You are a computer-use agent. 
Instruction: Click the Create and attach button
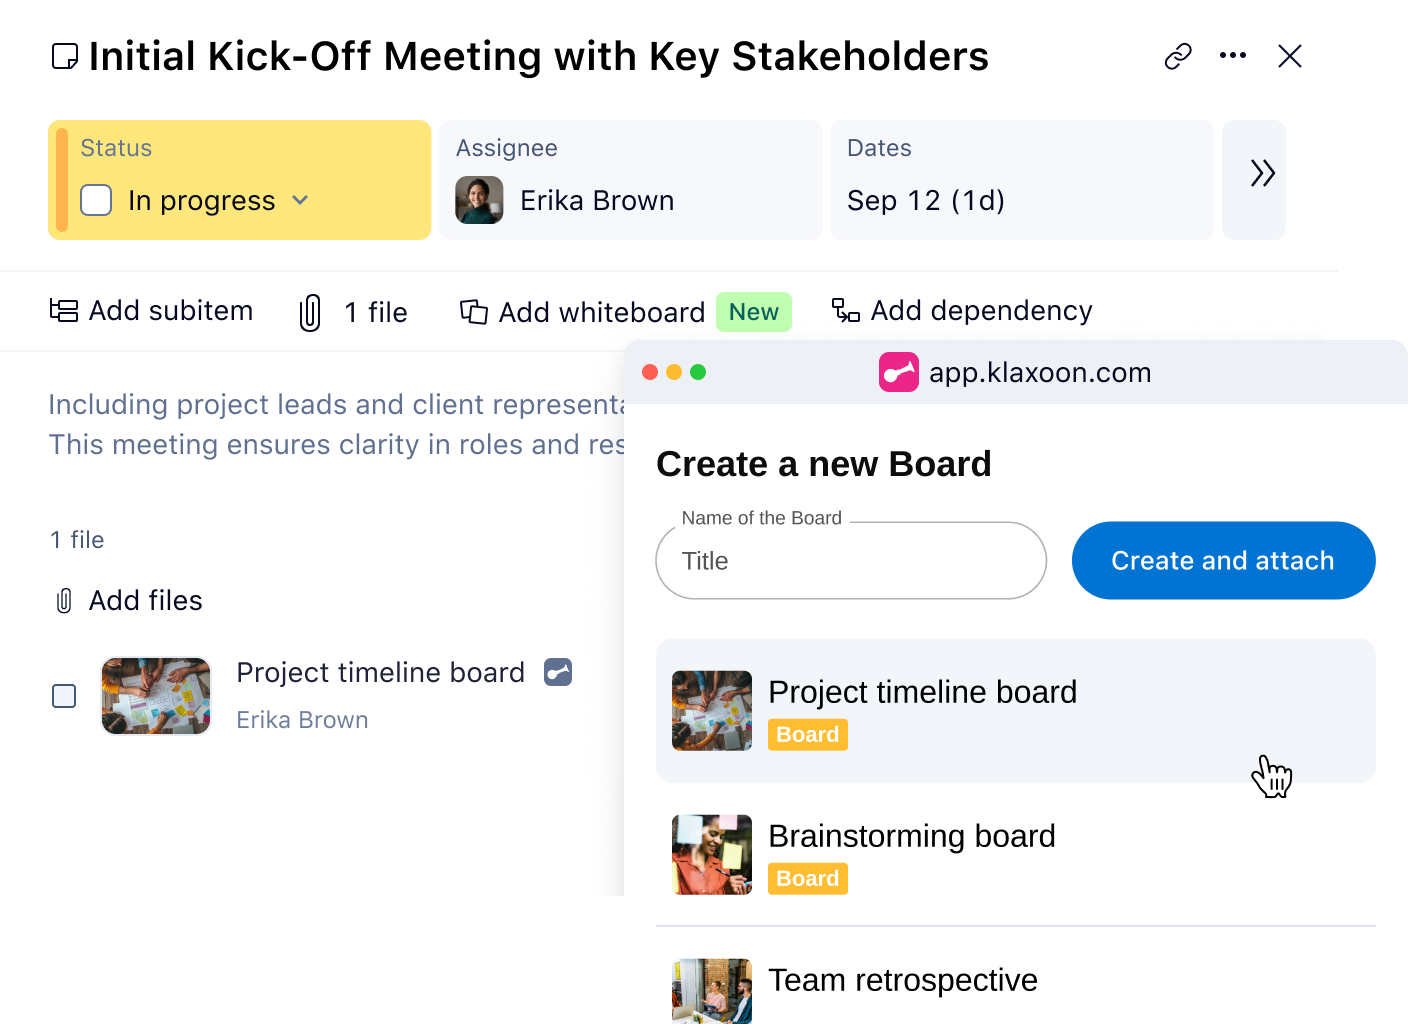1222,560
